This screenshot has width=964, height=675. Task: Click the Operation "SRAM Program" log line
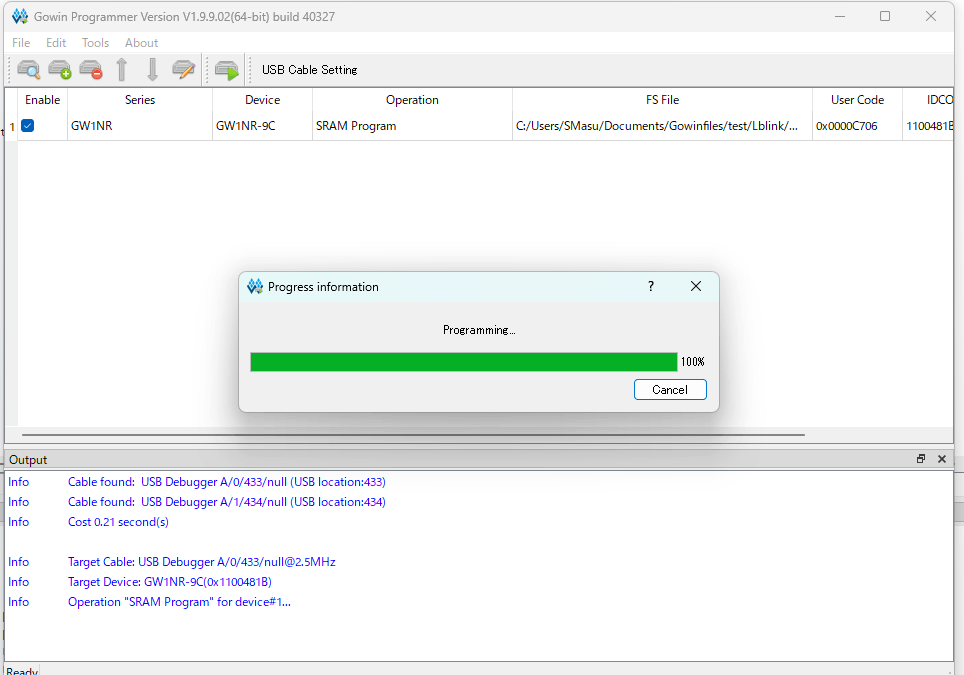point(180,602)
